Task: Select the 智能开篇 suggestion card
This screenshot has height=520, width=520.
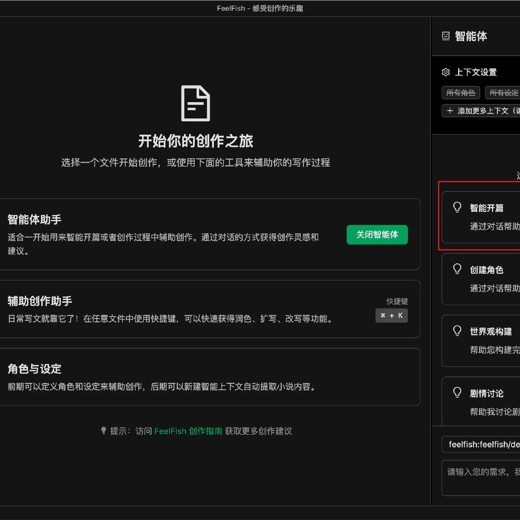Action: (x=481, y=217)
